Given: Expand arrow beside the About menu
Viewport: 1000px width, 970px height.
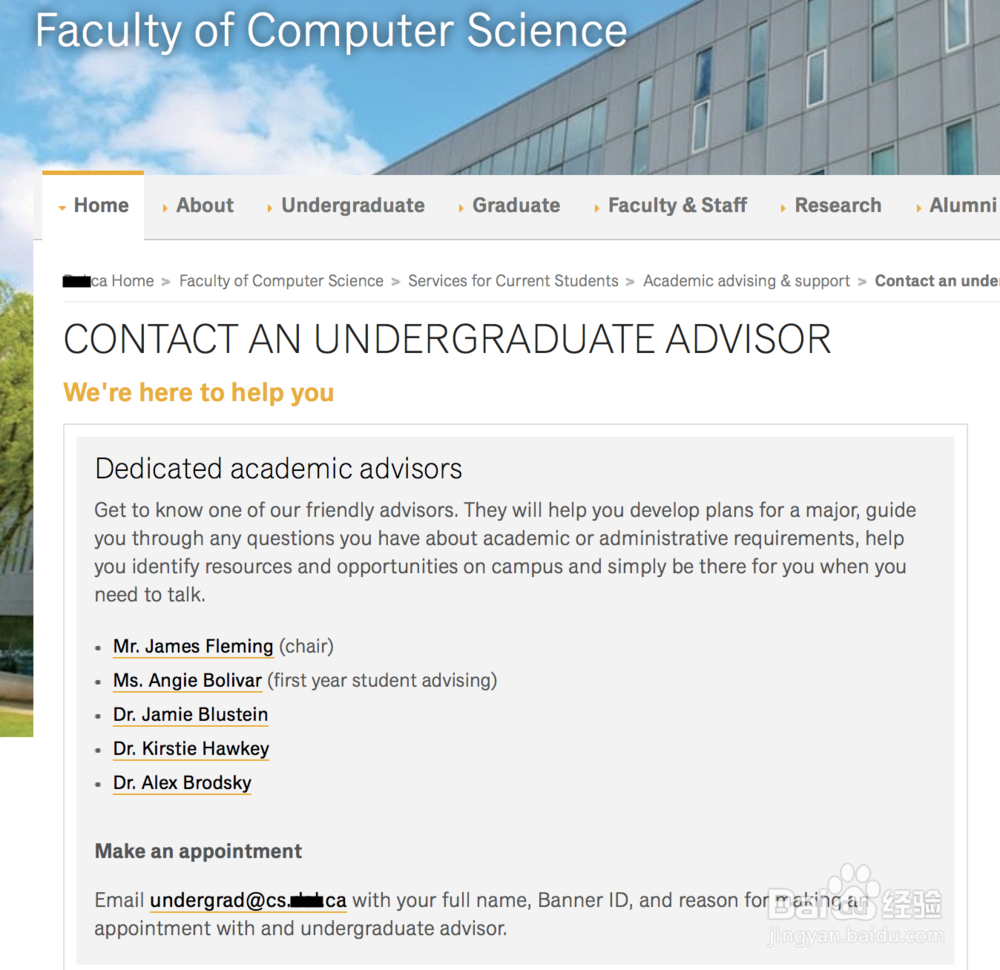Looking at the screenshot, I should (165, 208).
